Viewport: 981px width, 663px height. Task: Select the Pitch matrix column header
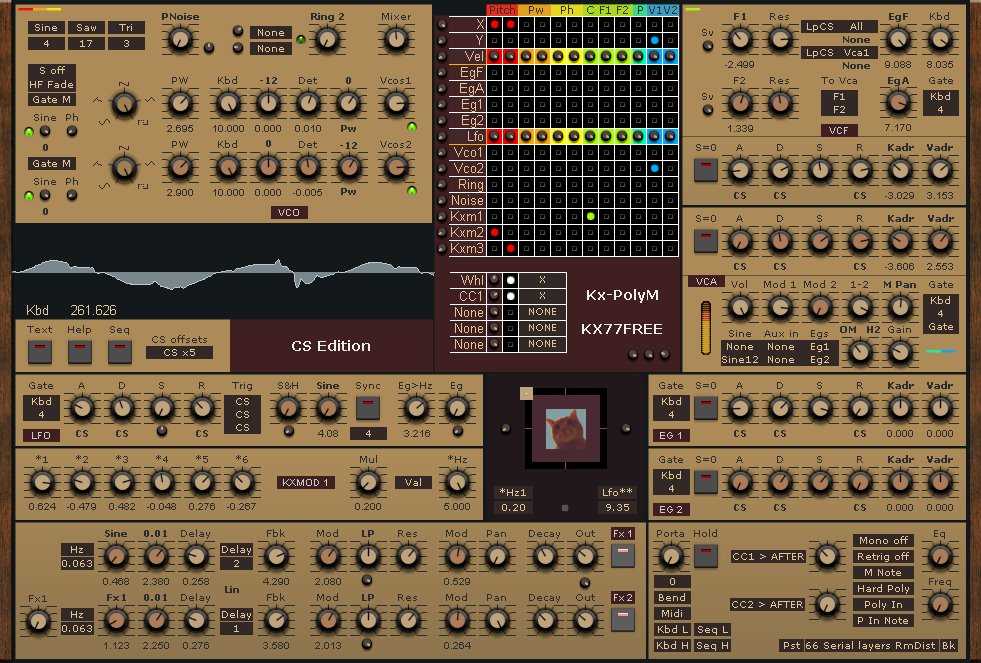(x=502, y=9)
